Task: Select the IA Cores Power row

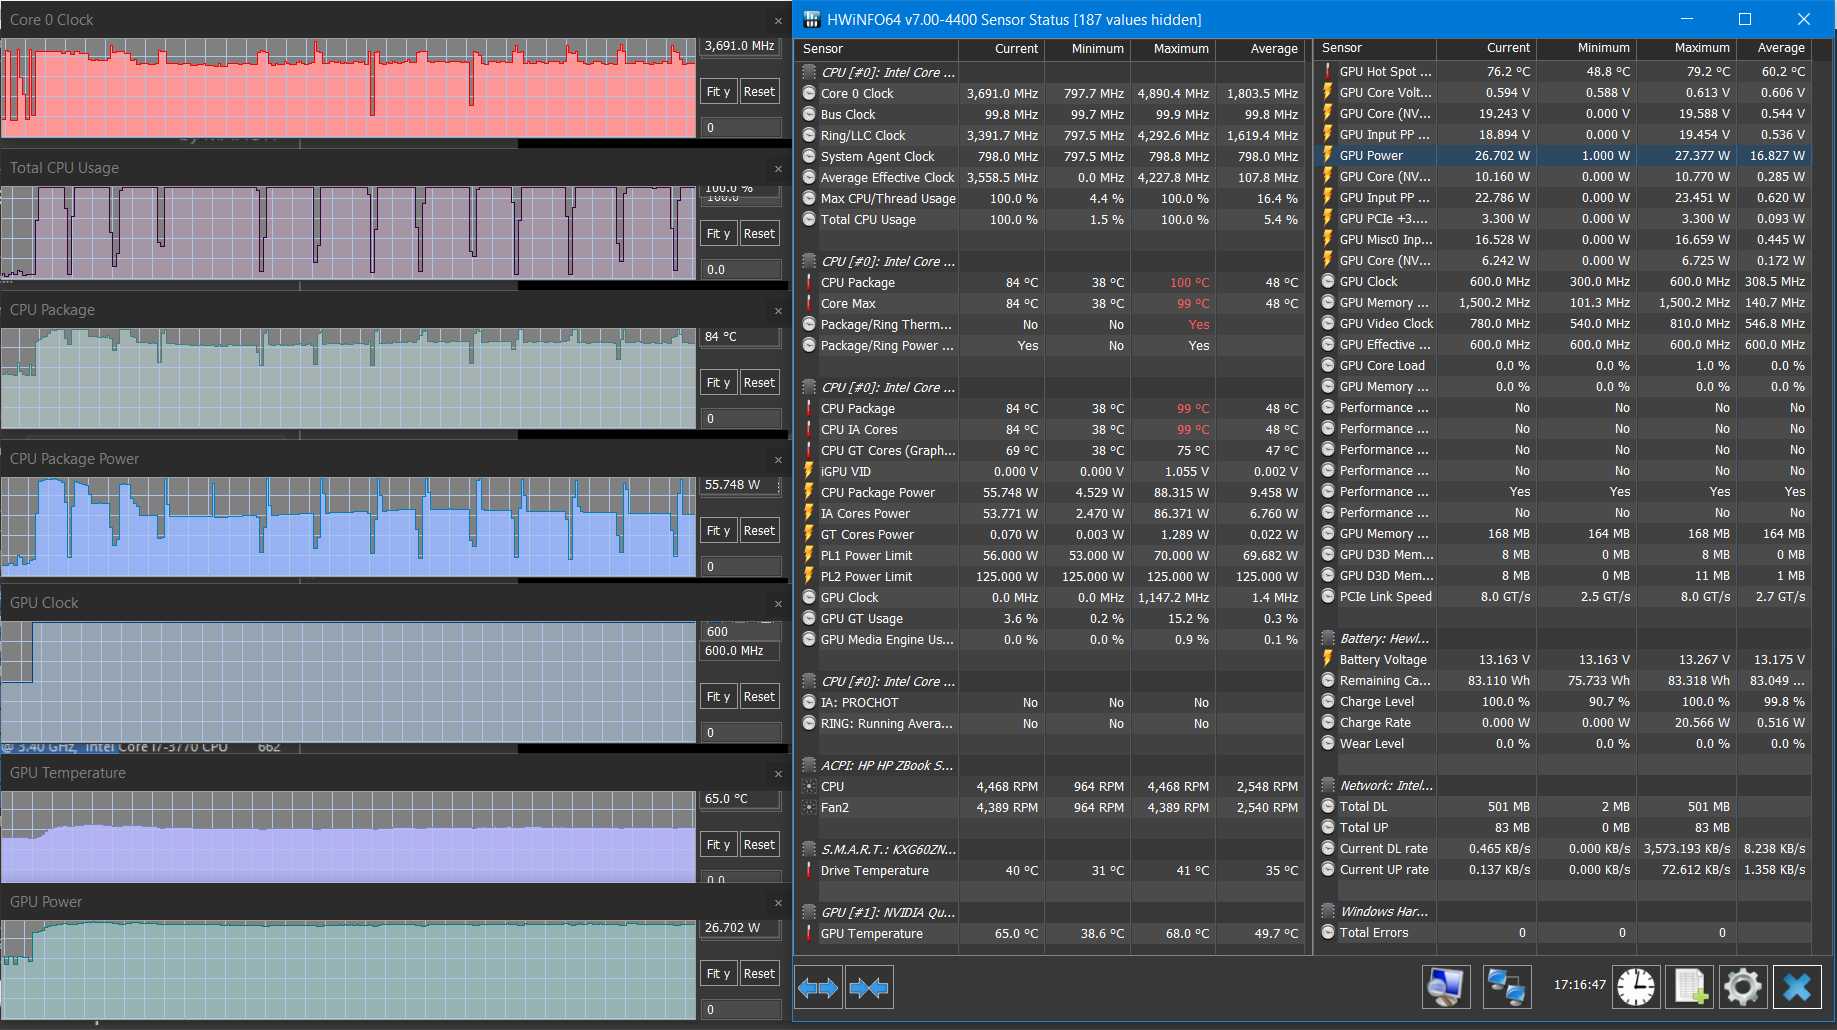Action: pyautogui.click(x=1050, y=513)
